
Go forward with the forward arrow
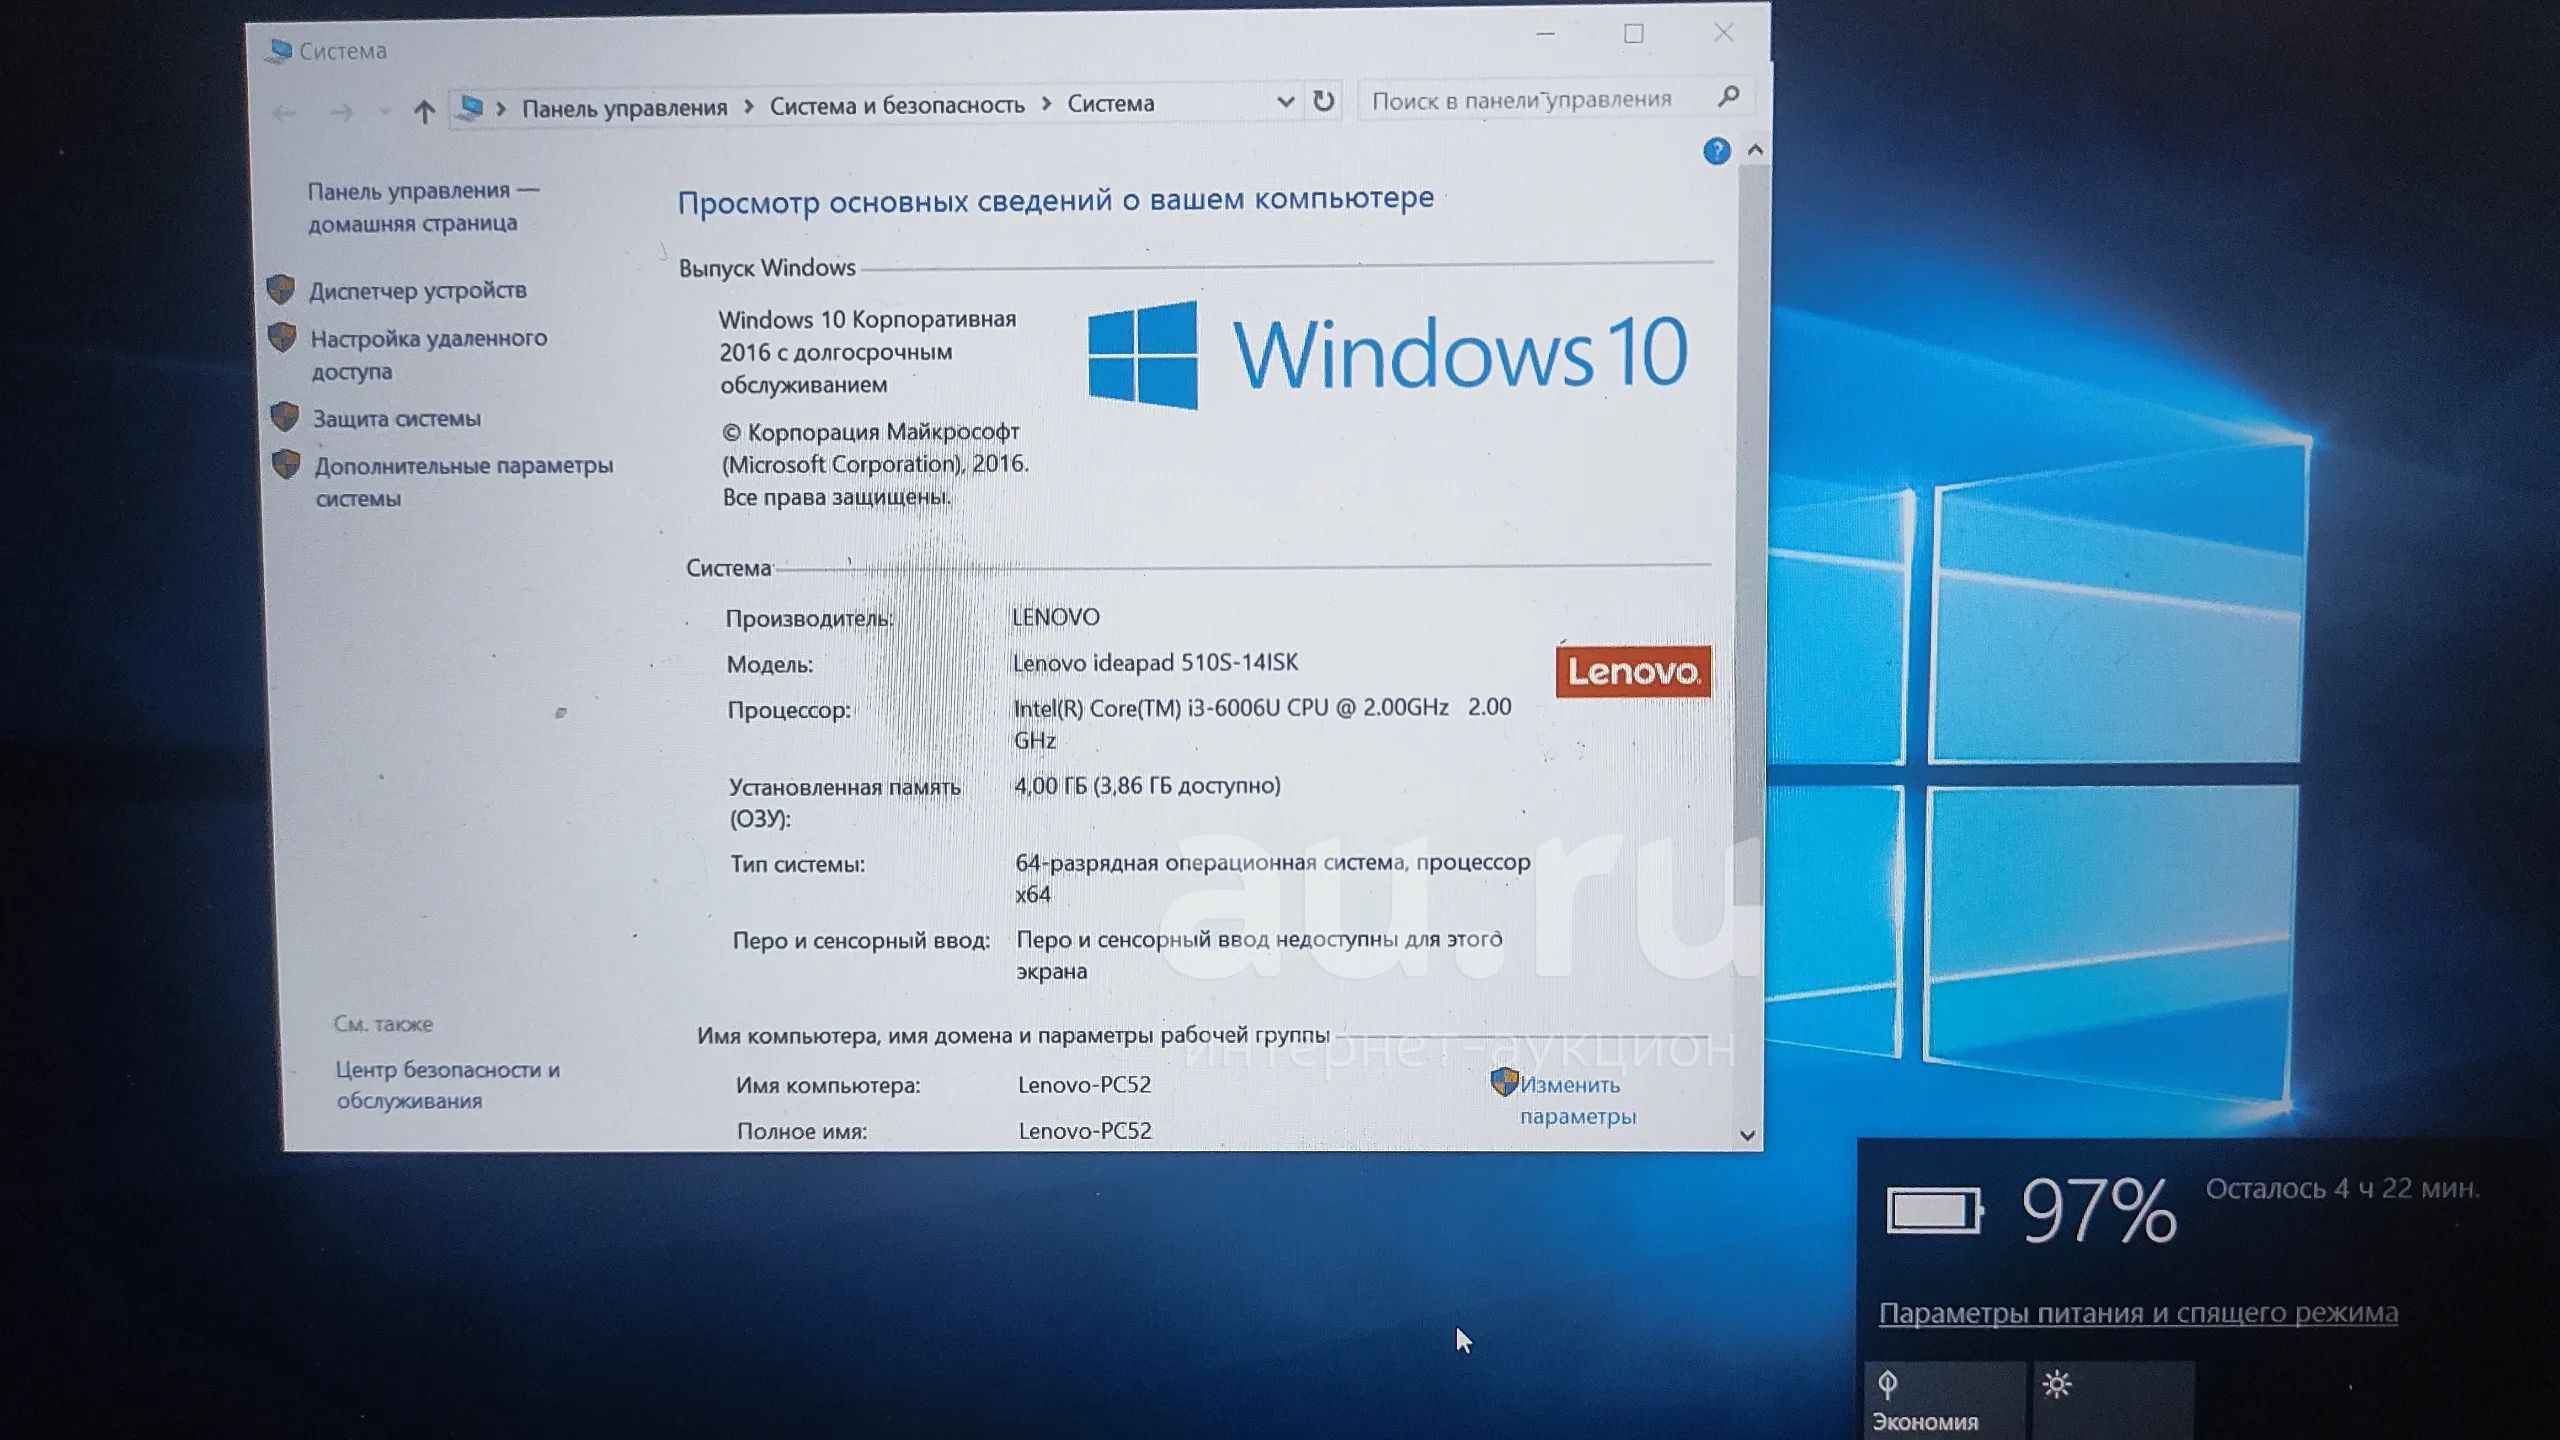341,112
